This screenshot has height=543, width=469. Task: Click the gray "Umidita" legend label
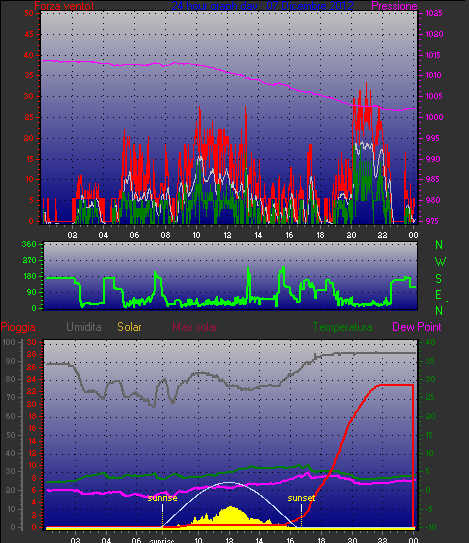click(x=84, y=327)
